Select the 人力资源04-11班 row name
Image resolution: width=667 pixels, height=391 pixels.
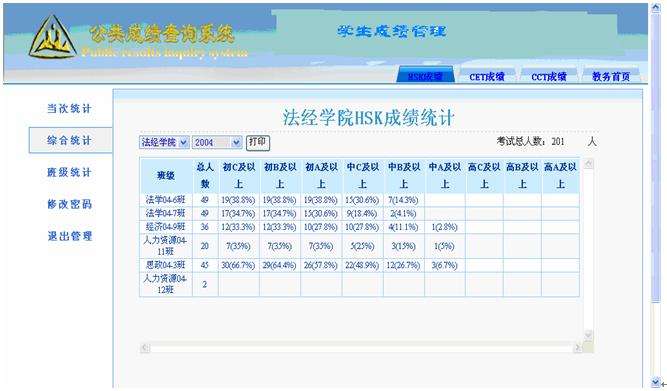click(165, 246)
